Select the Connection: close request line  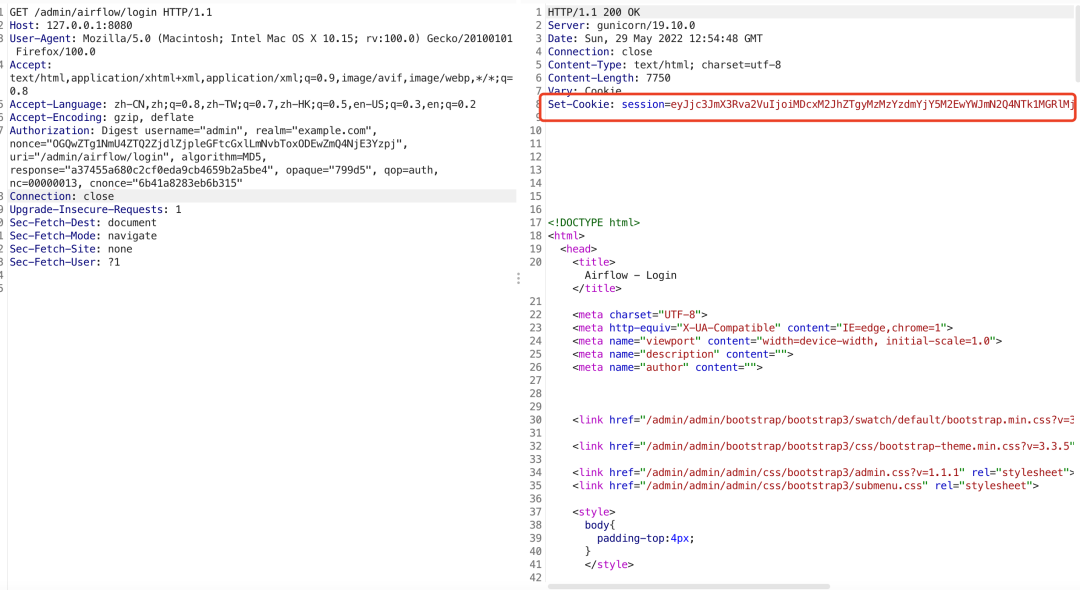62,197
